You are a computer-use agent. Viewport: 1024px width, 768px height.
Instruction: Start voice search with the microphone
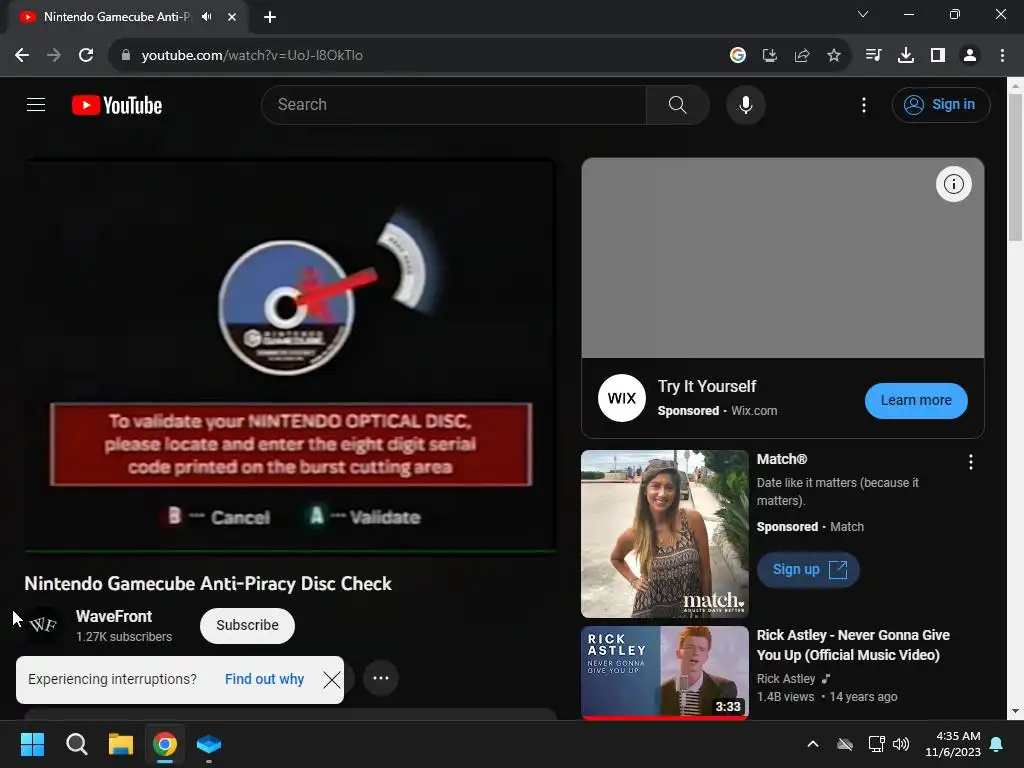[745, 104]
